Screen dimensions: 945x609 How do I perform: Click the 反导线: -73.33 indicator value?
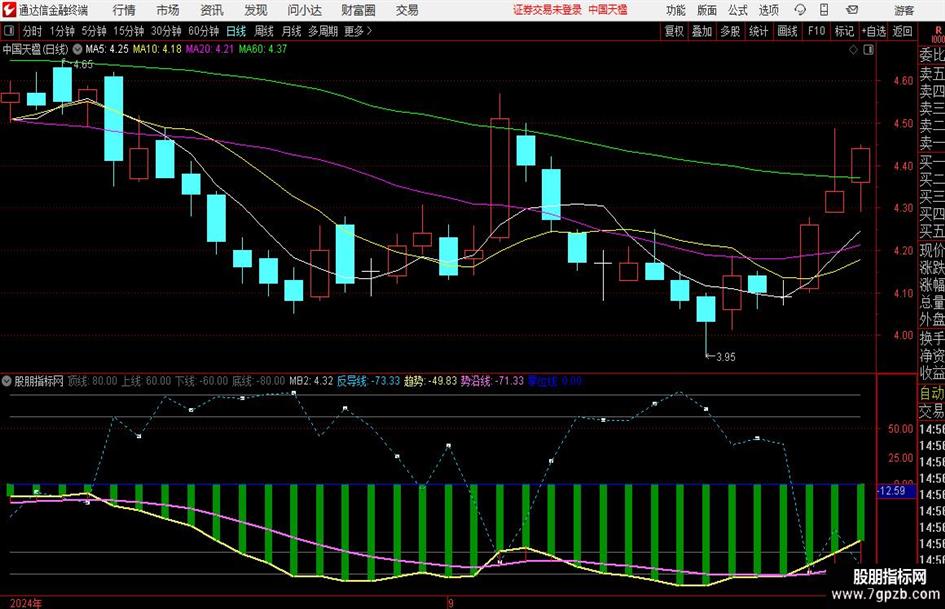click(x=368, y=381)
